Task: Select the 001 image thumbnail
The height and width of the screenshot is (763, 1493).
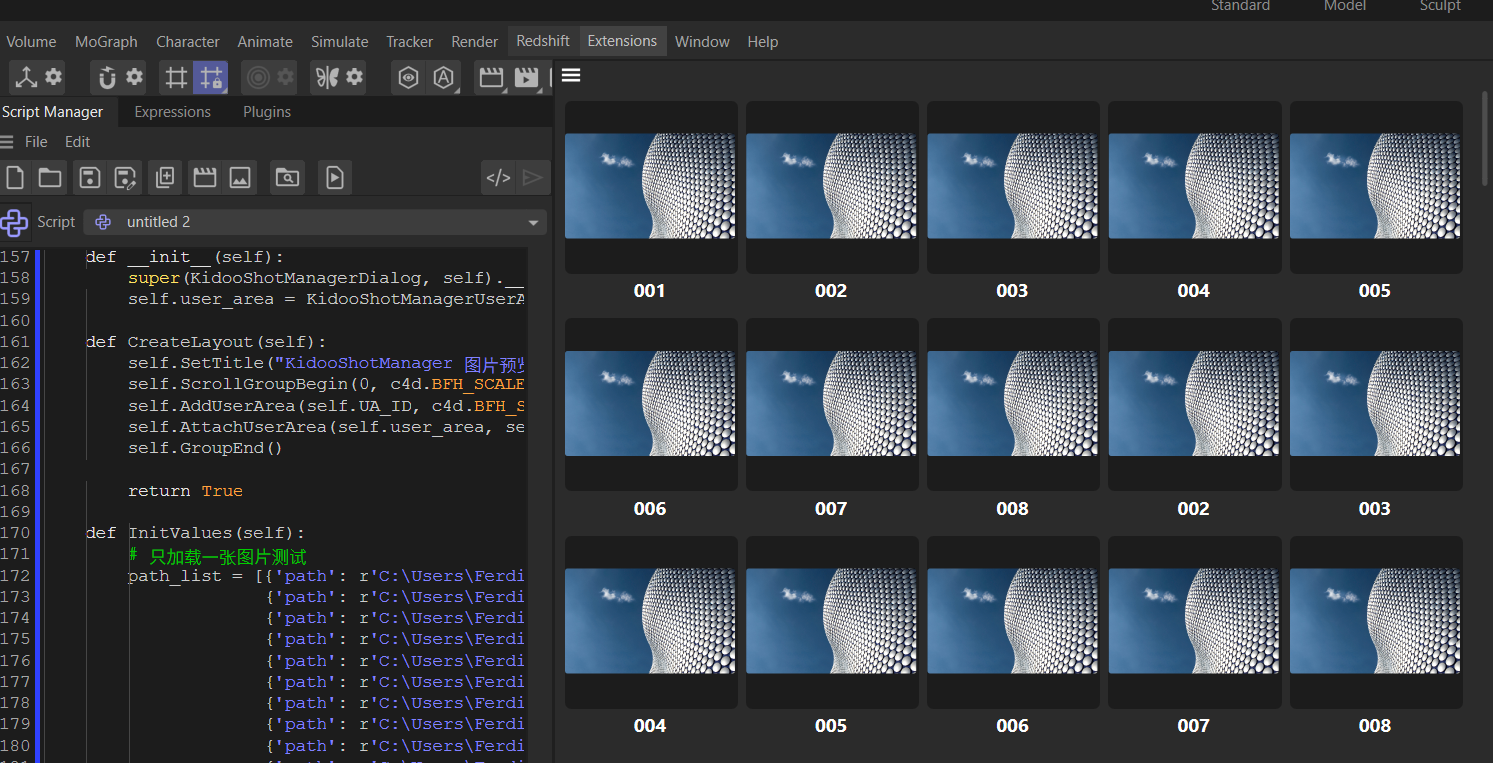Action: pos(650,186)
